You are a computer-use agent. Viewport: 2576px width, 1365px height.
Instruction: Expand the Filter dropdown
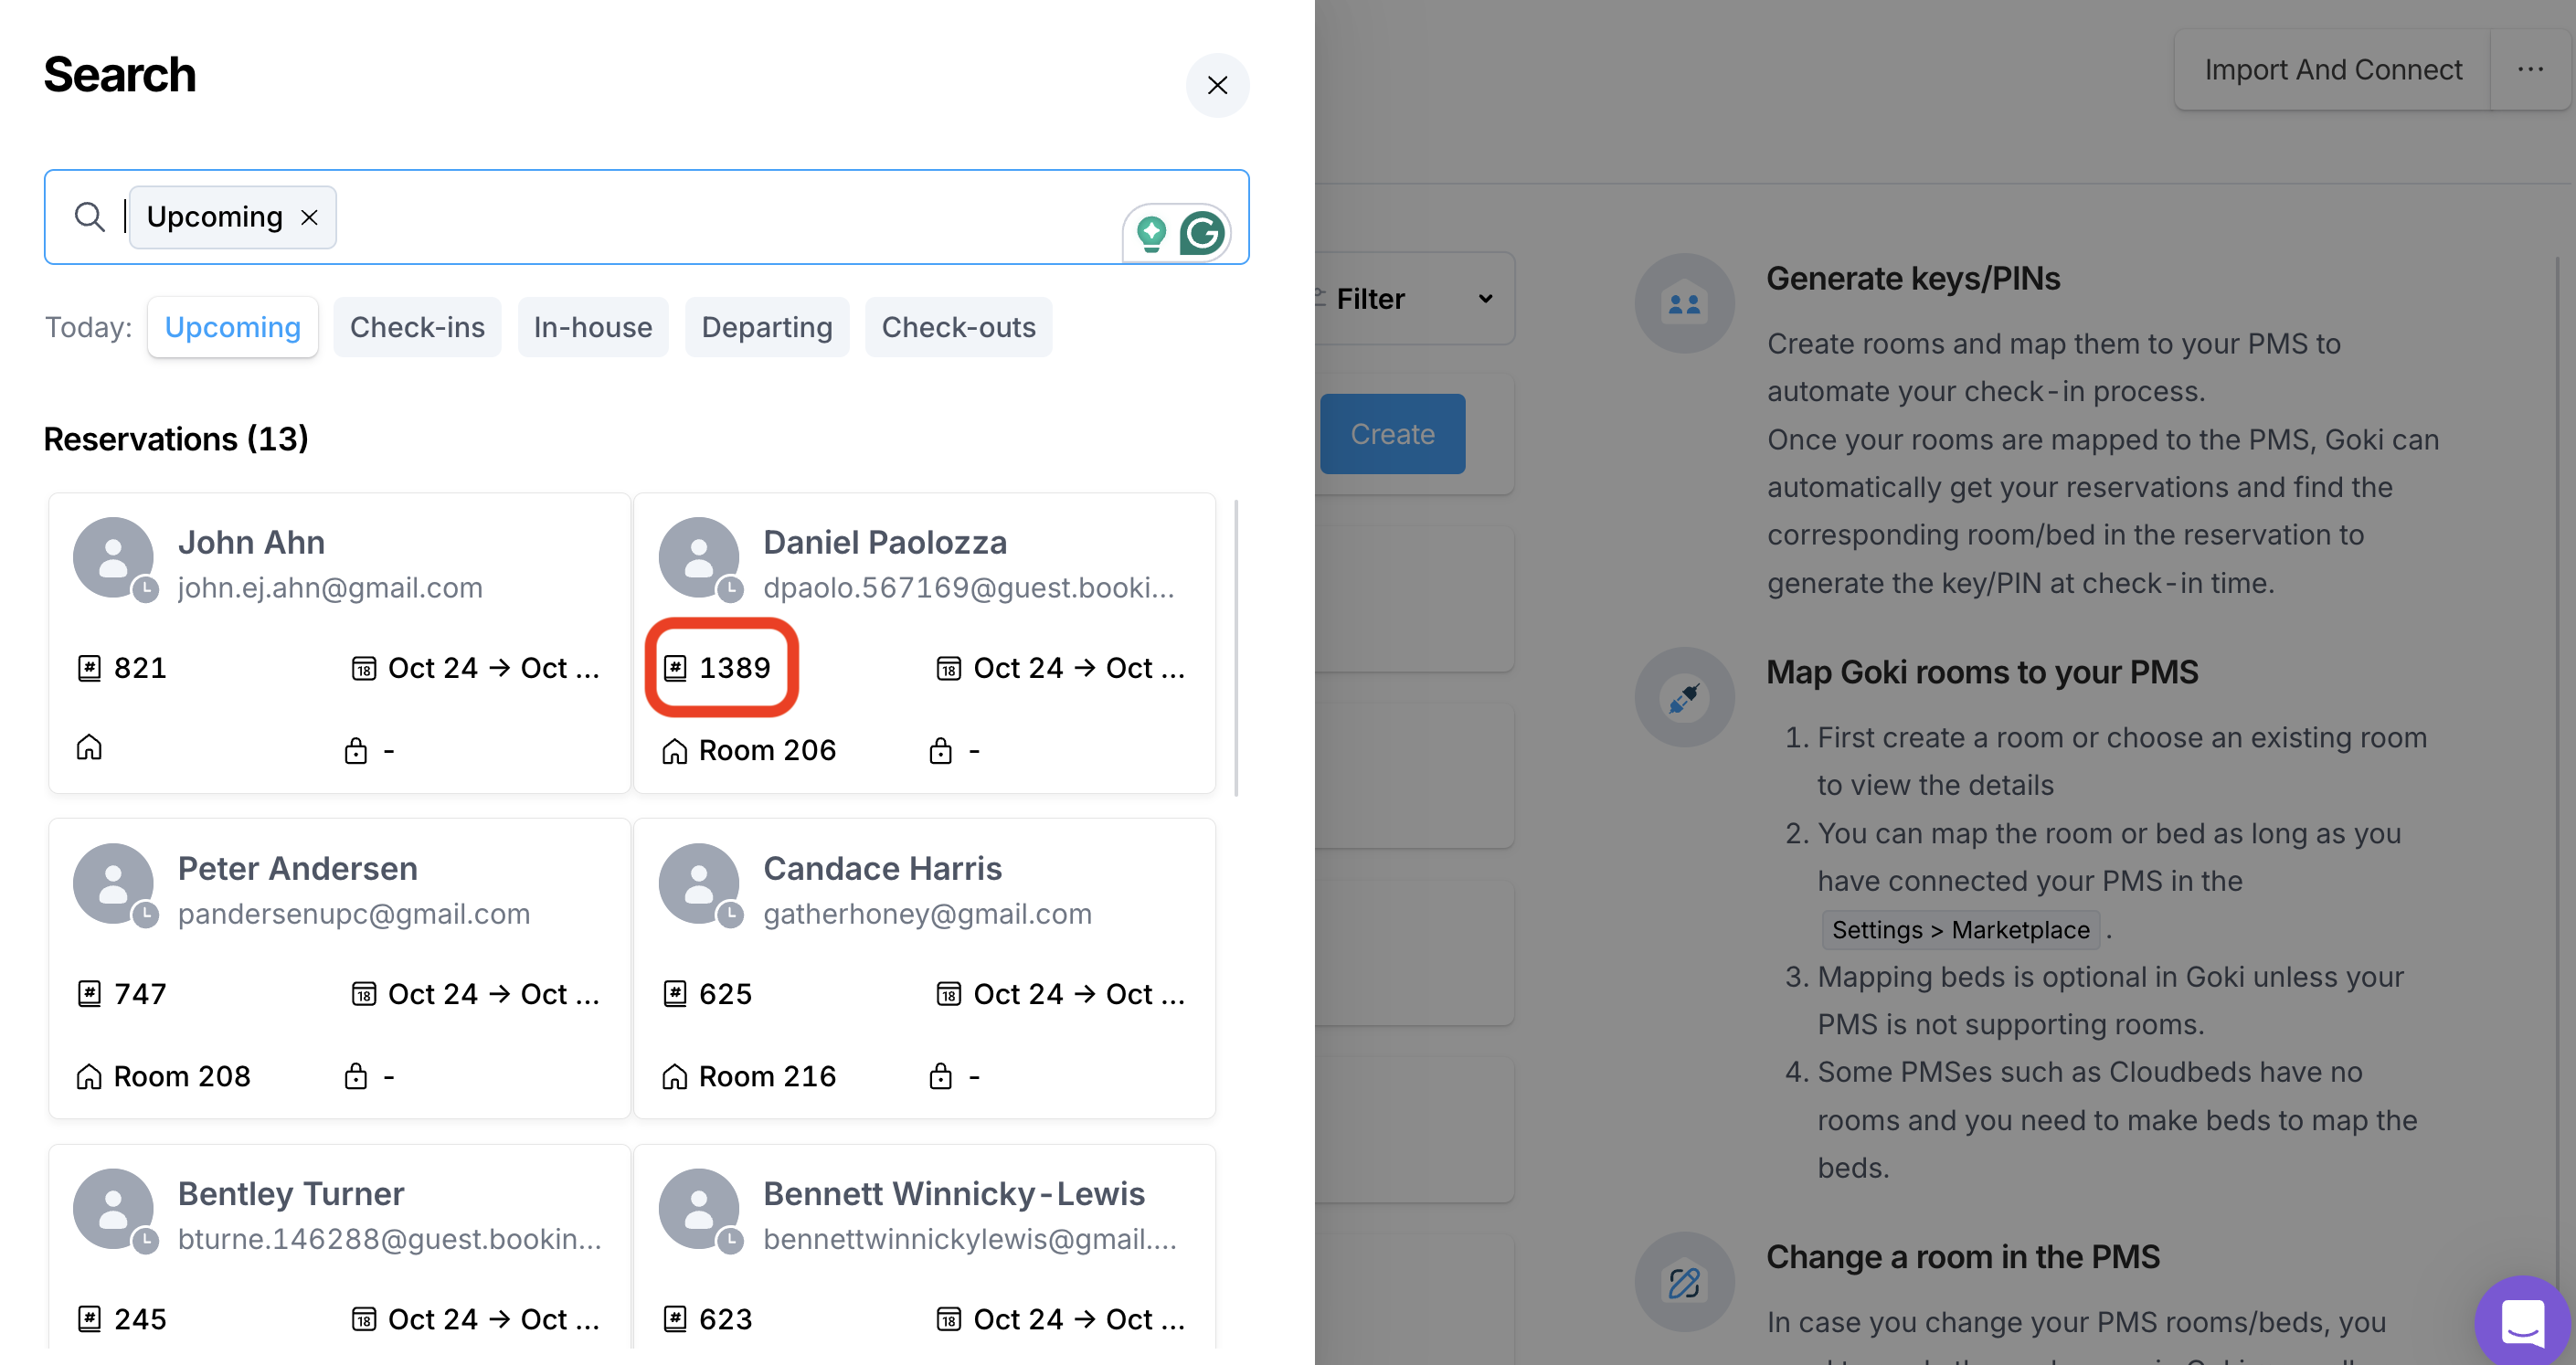1414,298
